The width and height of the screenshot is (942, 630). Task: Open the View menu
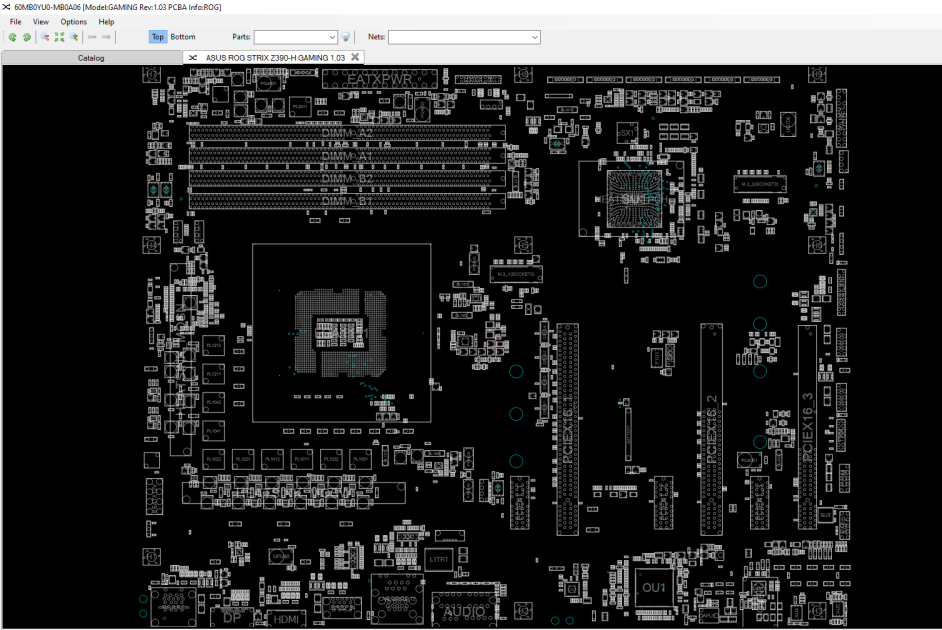(x=41, y=22)
